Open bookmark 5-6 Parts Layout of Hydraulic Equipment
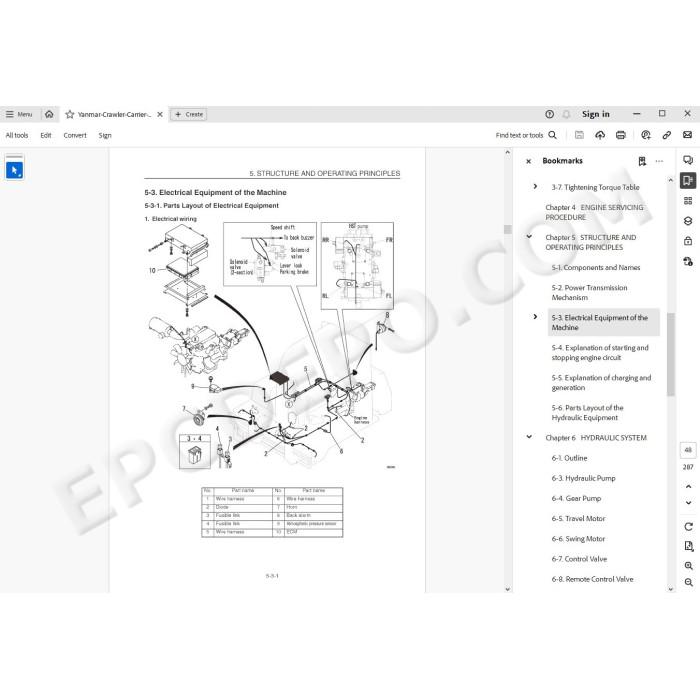 587,412
